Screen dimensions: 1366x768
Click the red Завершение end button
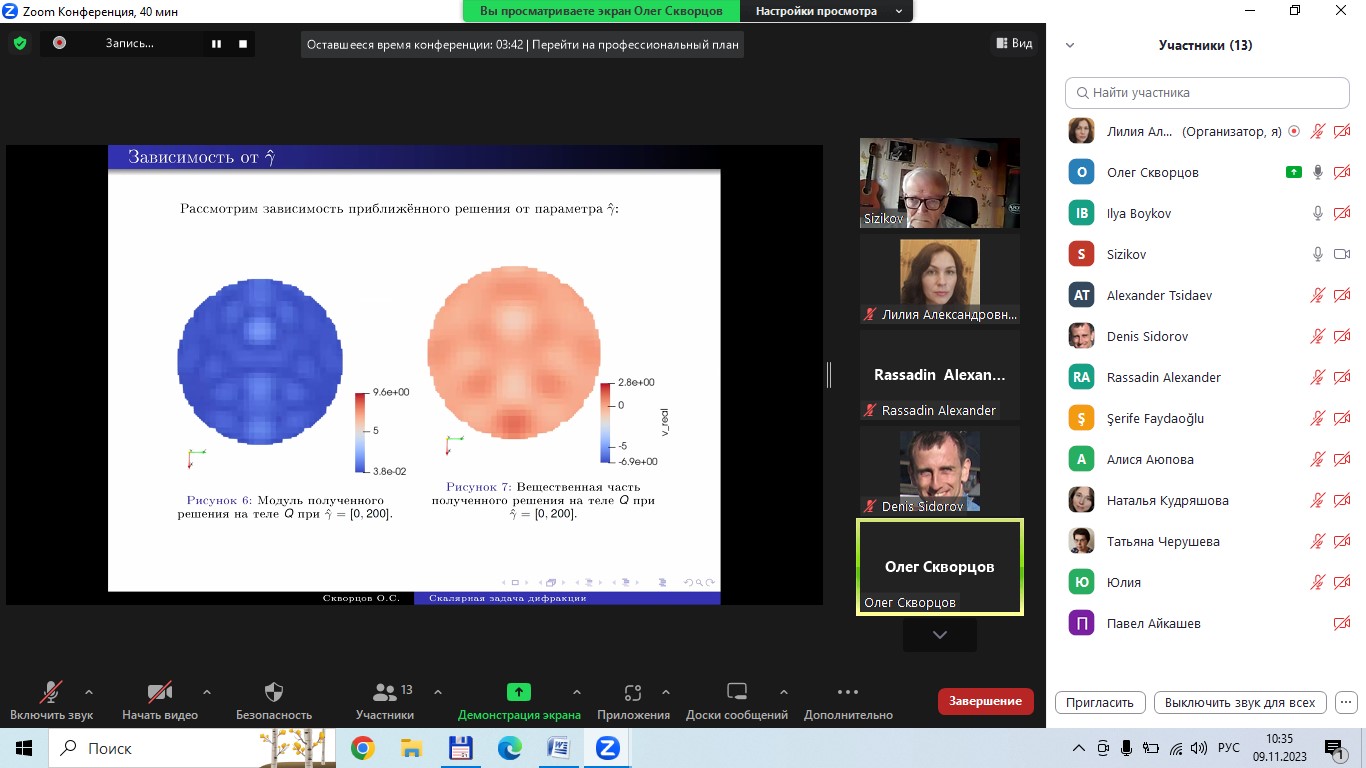click(985, 701)
